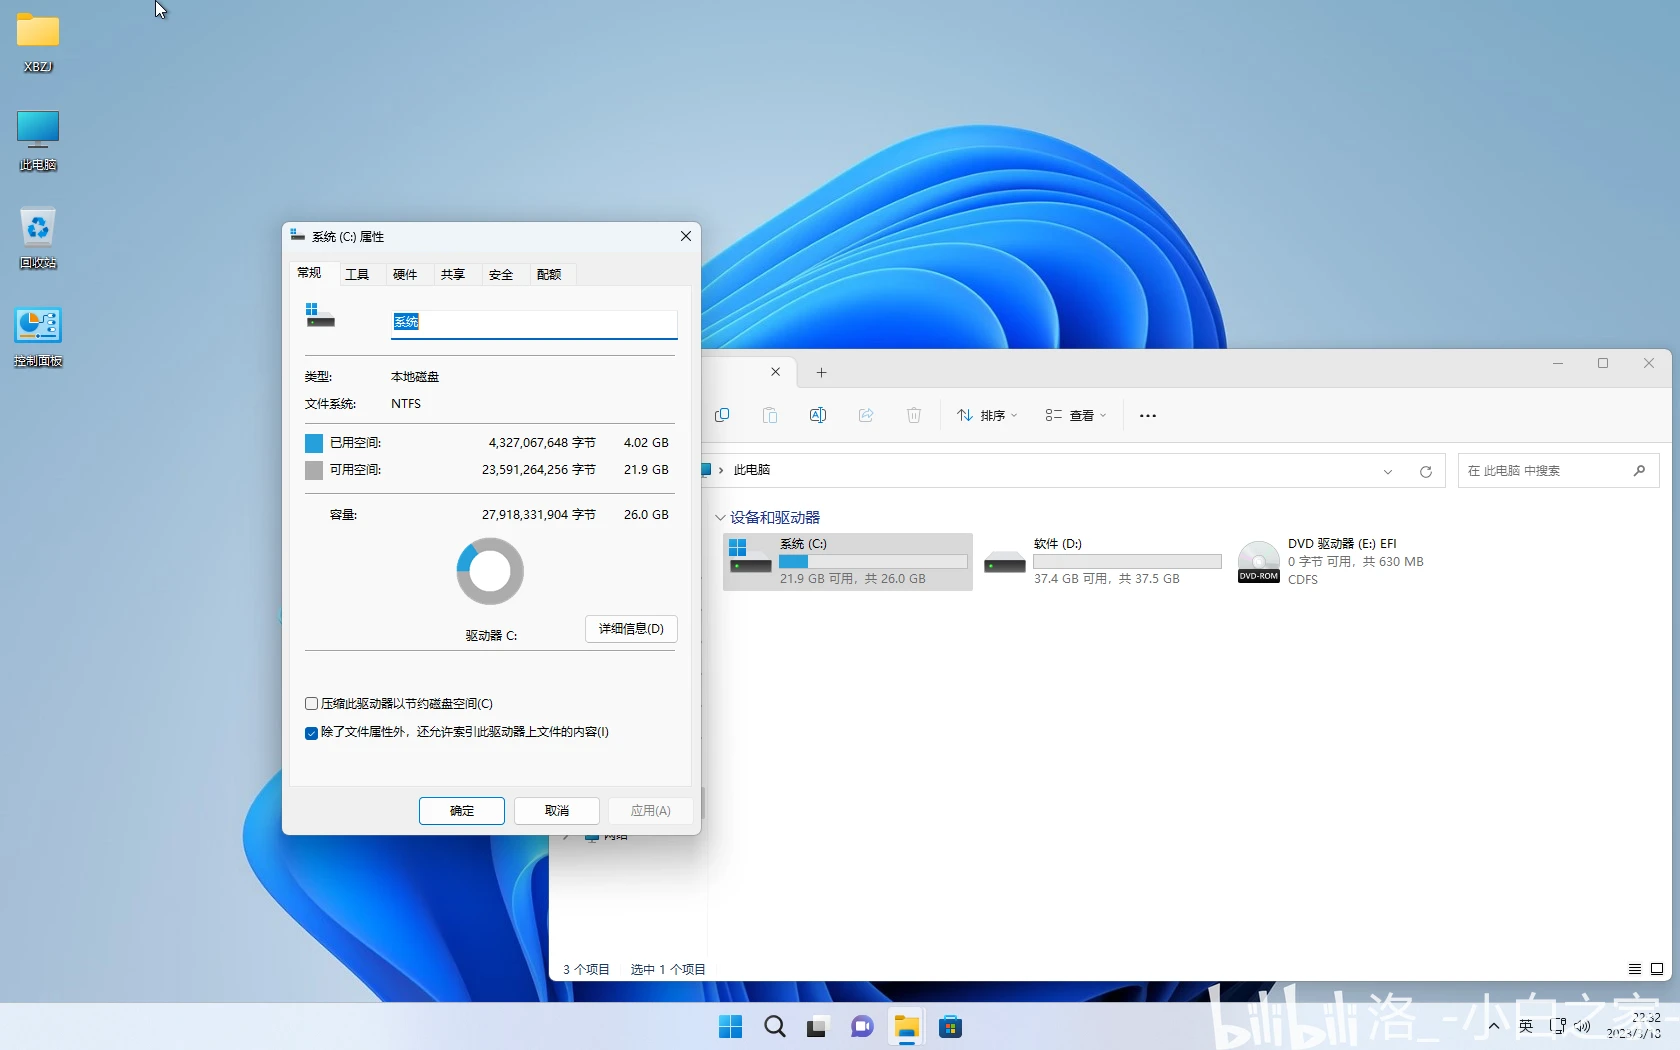Switch to the 安全 tab
The image size is (1680, 1050).
501,274
